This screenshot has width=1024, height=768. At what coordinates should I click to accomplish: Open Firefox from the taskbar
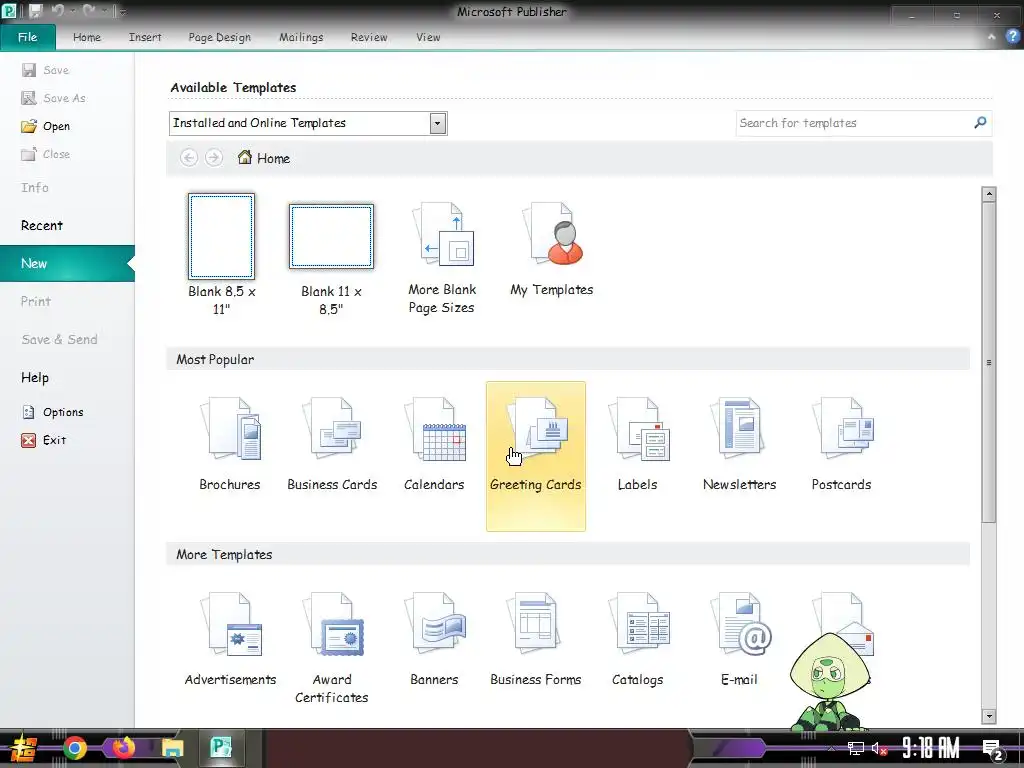point(123,748)
